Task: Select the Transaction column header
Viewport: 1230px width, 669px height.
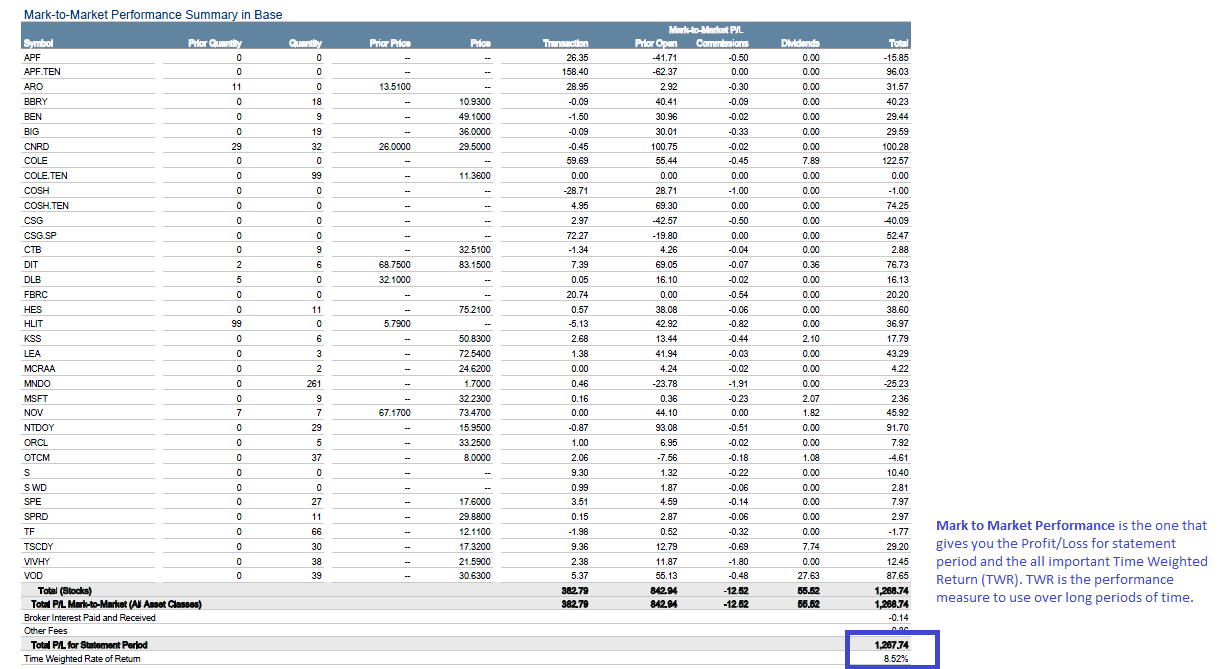Action: coord(565,43)
